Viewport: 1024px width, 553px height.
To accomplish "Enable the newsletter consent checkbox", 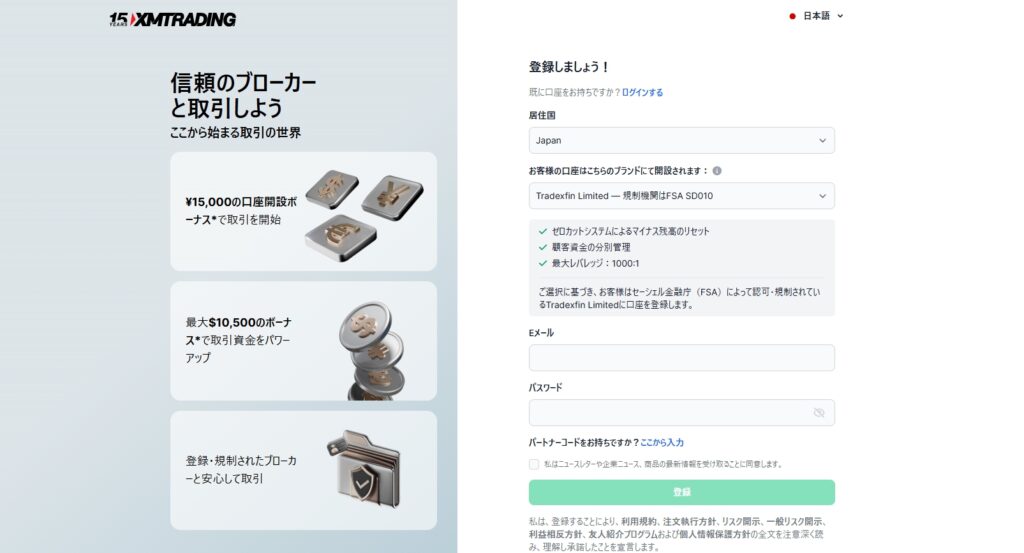I will pos(534,464).
